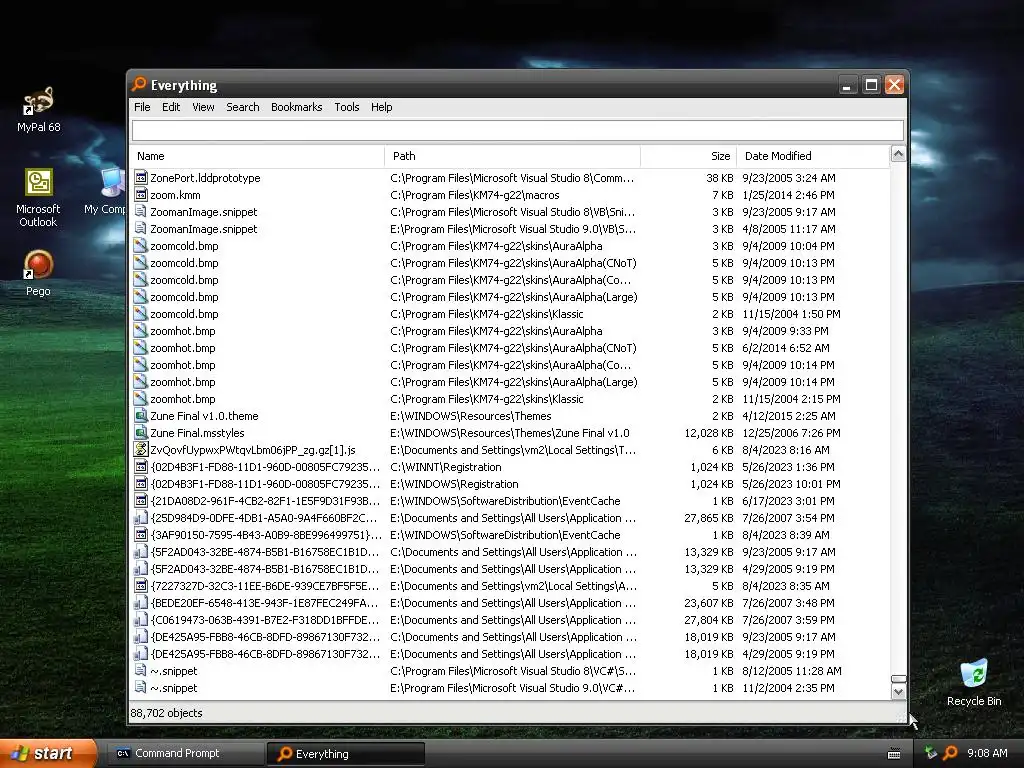The height and width of the screenshot is (768, 1024).
Task: Click zoomhot.bmp icon in AuraAlpha folder row
Action: pos(140,330)
